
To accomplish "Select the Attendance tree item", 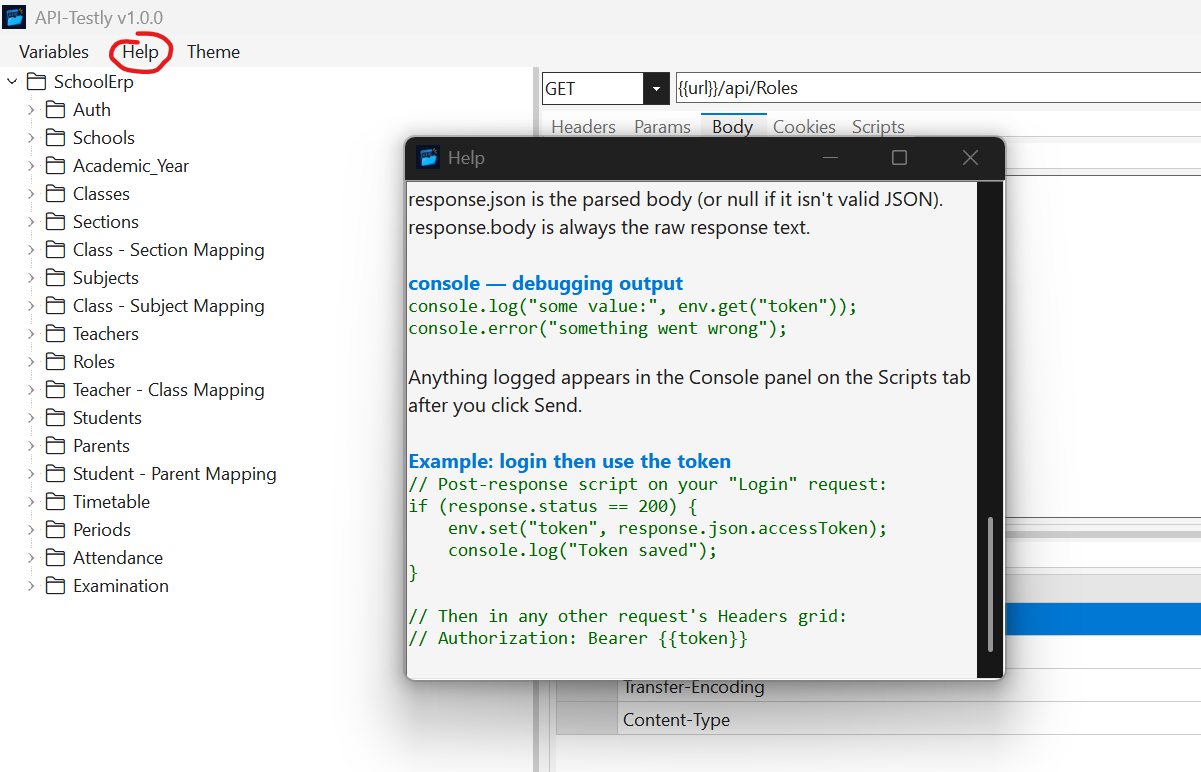I will pyautogui.click(x=118, y=558).
